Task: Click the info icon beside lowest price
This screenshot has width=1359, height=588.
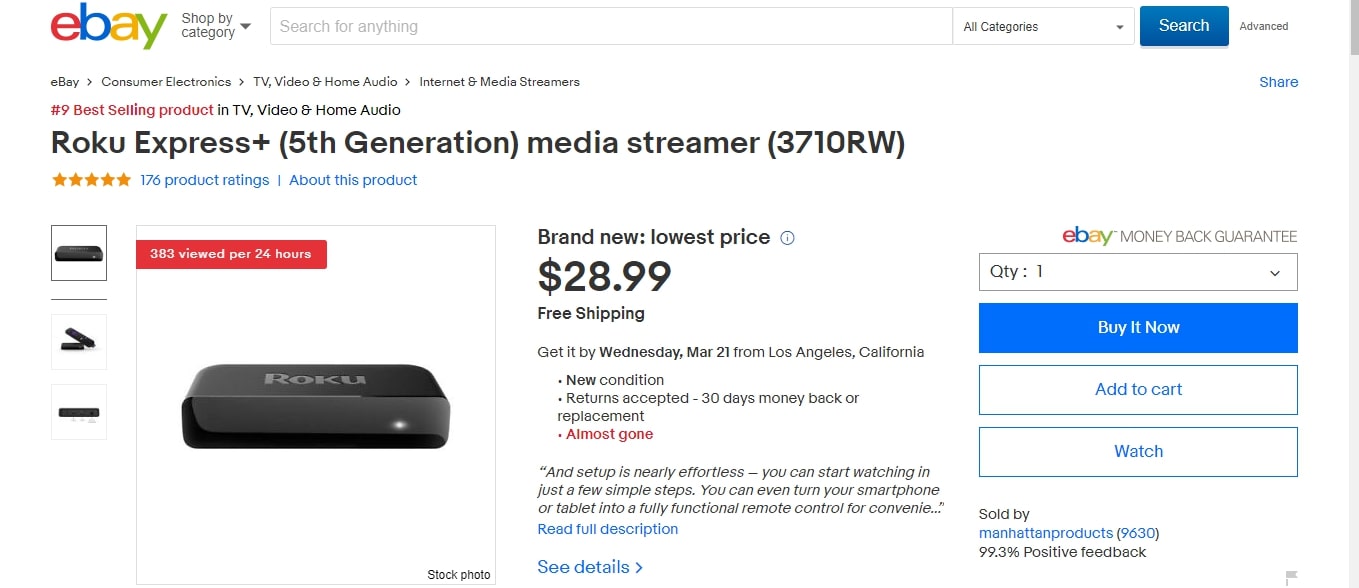Action: point(787,238)
